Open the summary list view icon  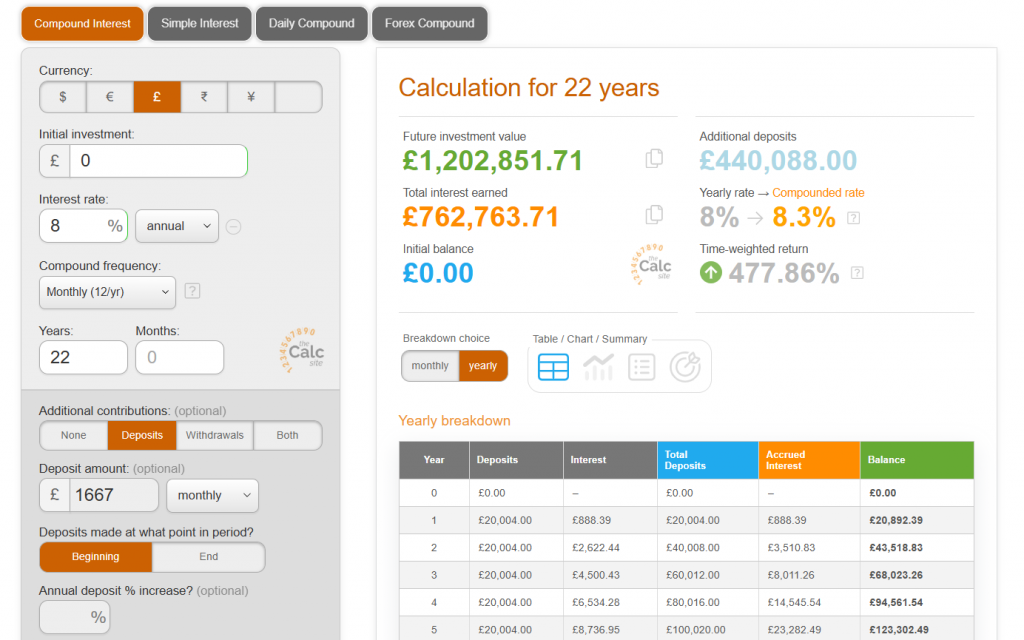coord(641,367)
